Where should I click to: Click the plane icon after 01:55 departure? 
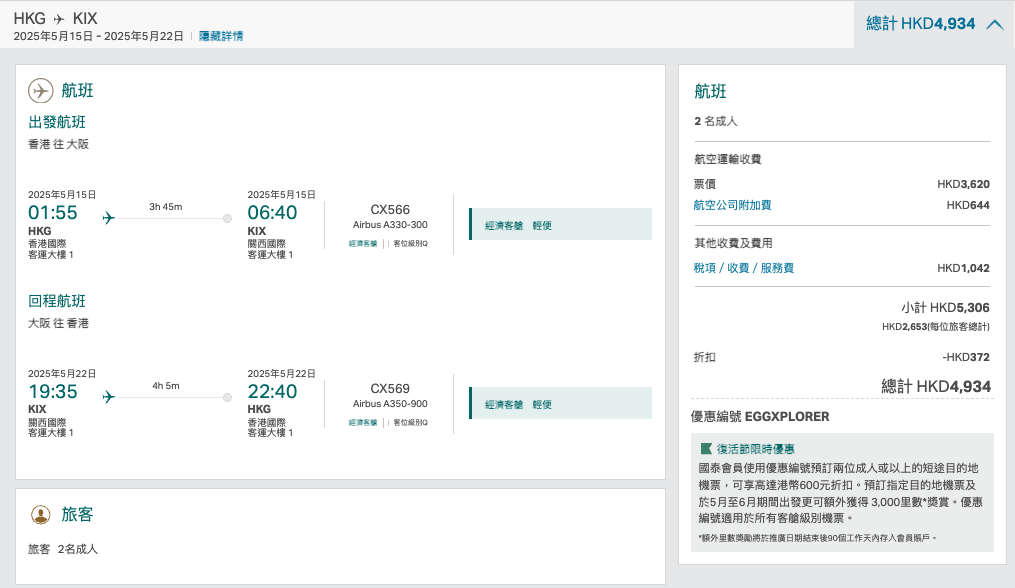coord(109,218)
